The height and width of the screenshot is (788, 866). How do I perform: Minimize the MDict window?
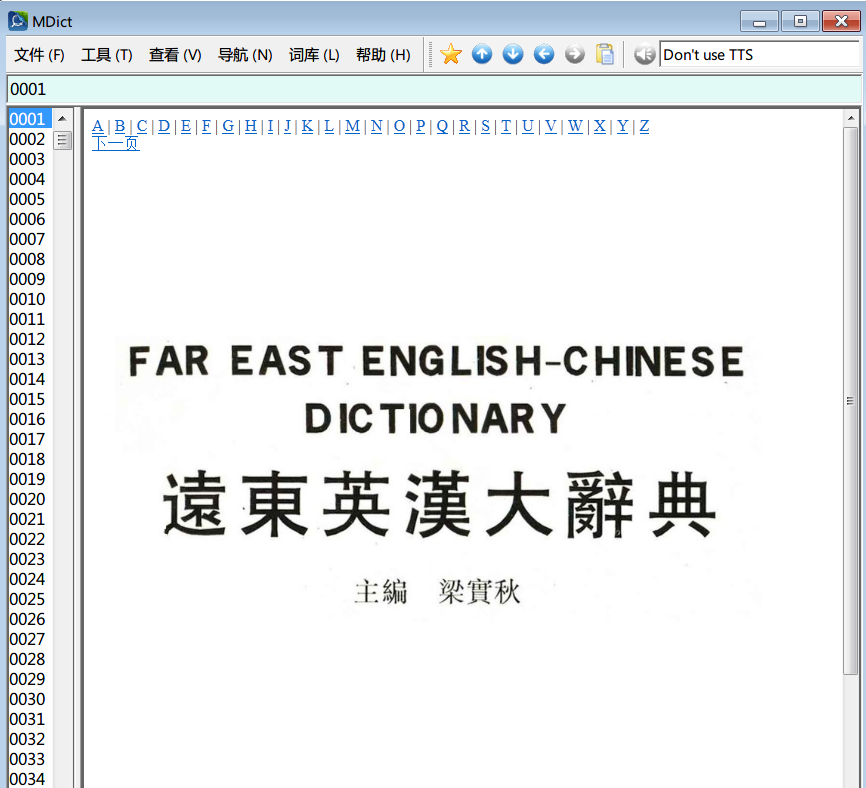(759, 22)
